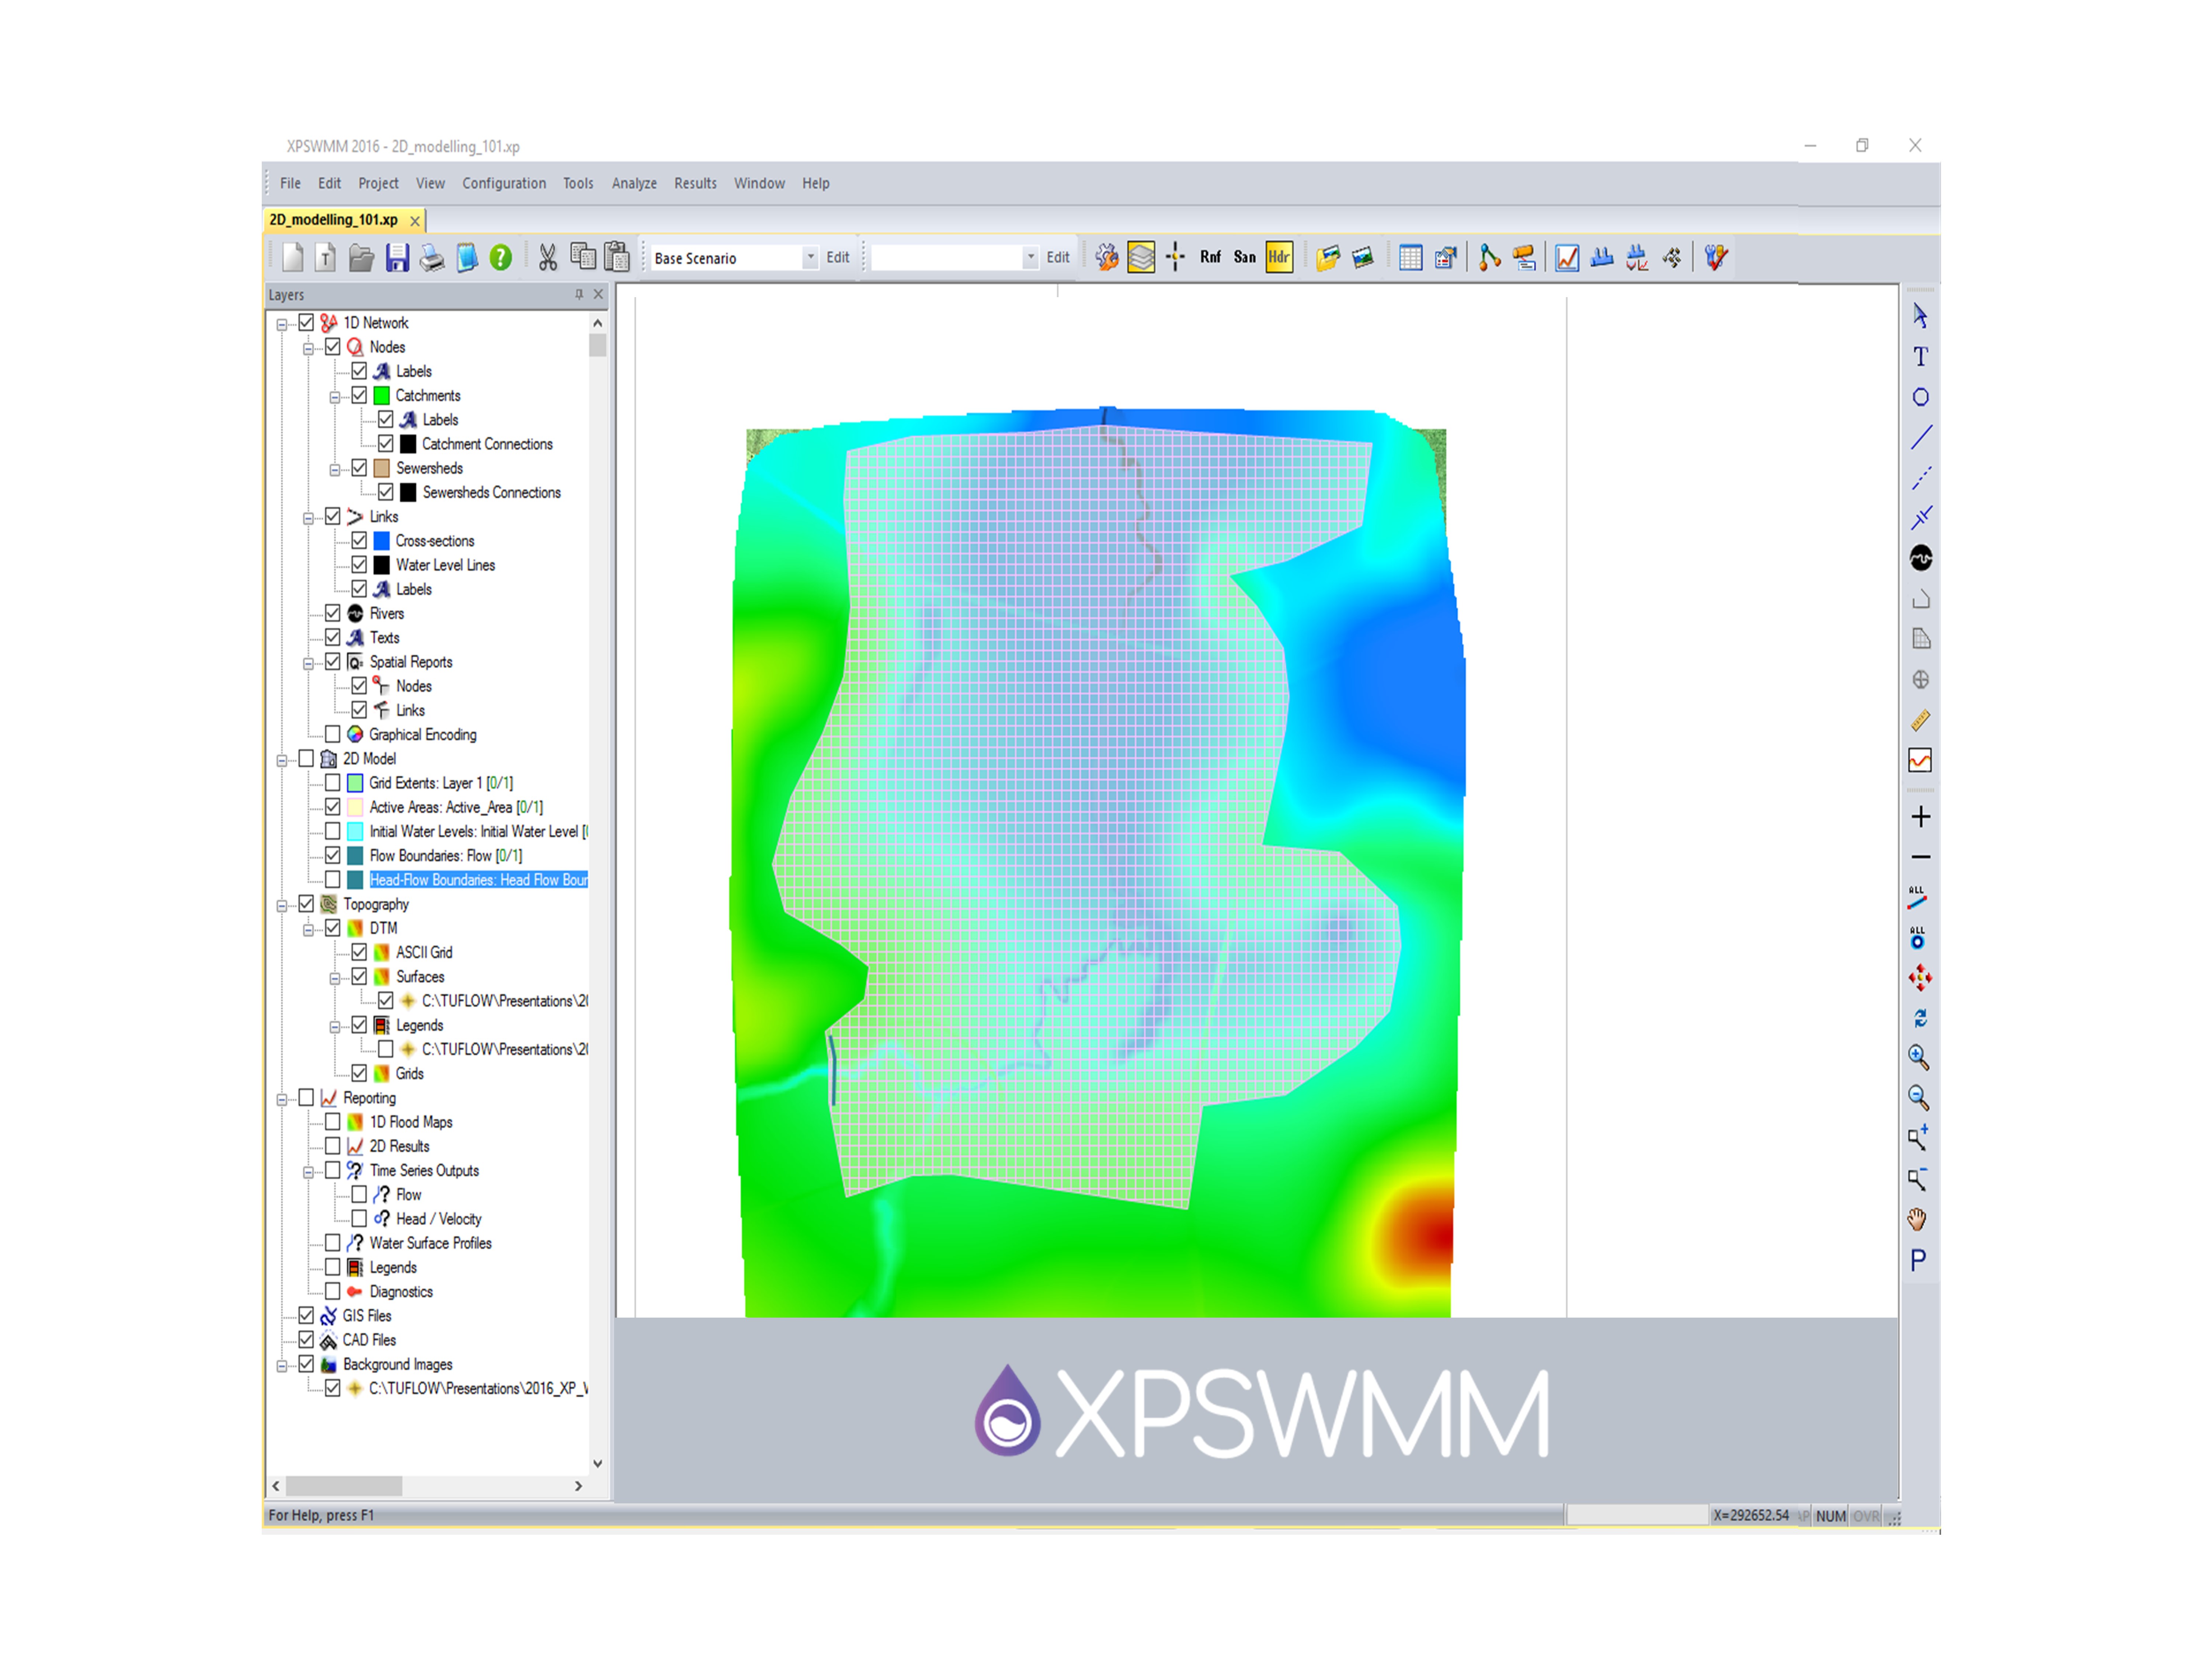The height and width of the screenshot is (1659, 2212).
Task: Collapse the 1D Network tree node
Action: tap(282, 324)
